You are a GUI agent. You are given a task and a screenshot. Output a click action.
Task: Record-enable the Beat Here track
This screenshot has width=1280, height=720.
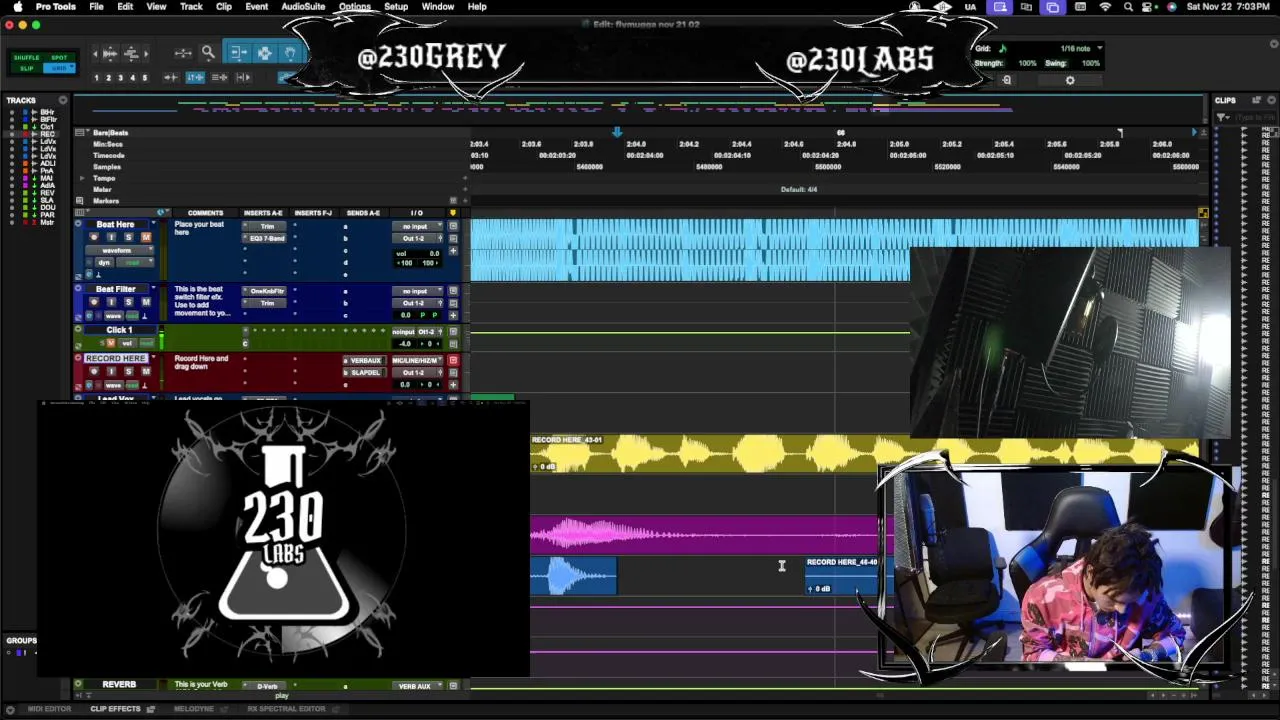point(93,237)
